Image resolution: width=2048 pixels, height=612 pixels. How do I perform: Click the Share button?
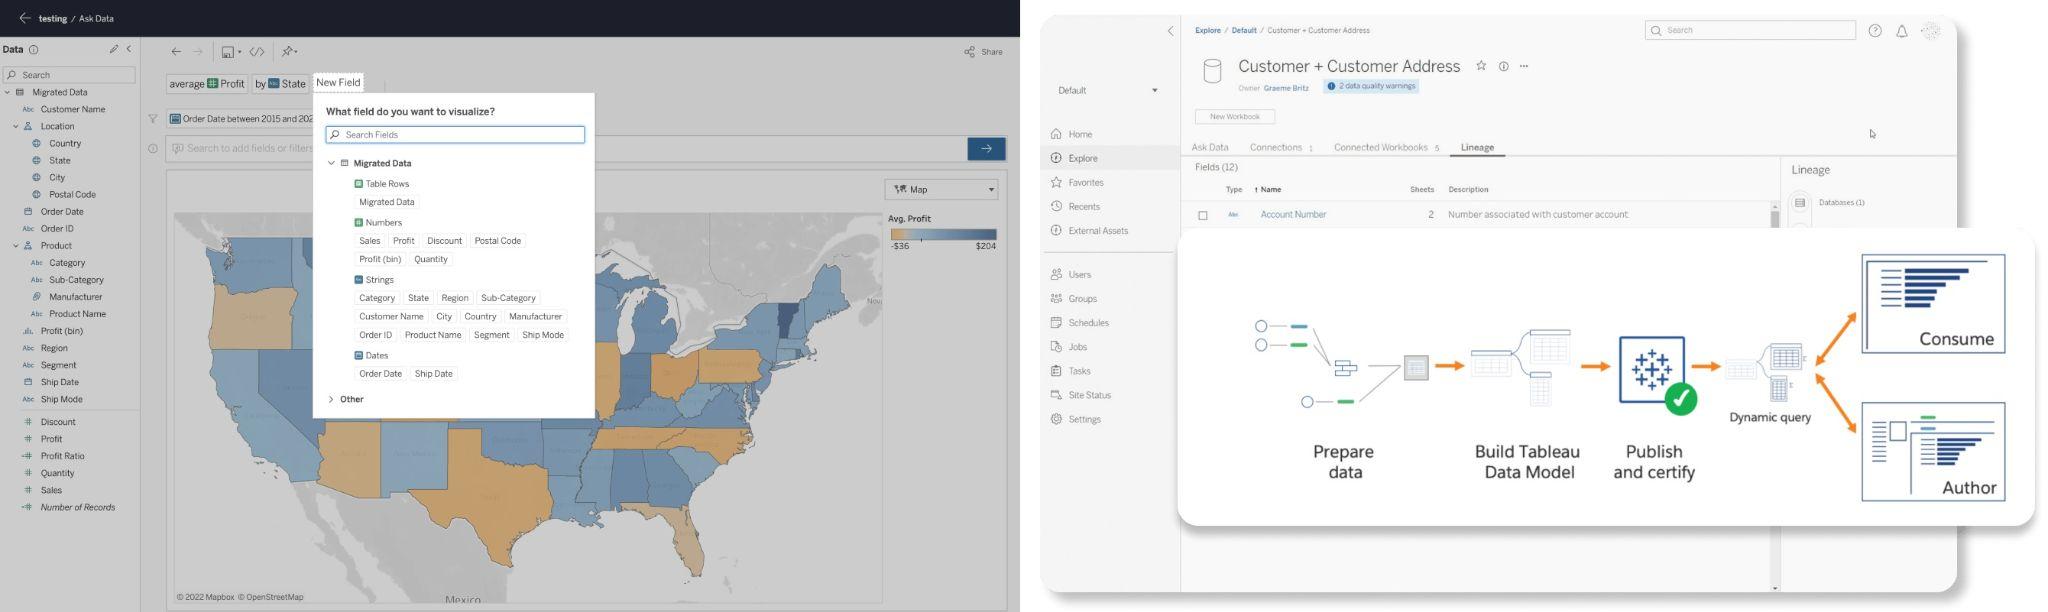(x=983, y=52)
